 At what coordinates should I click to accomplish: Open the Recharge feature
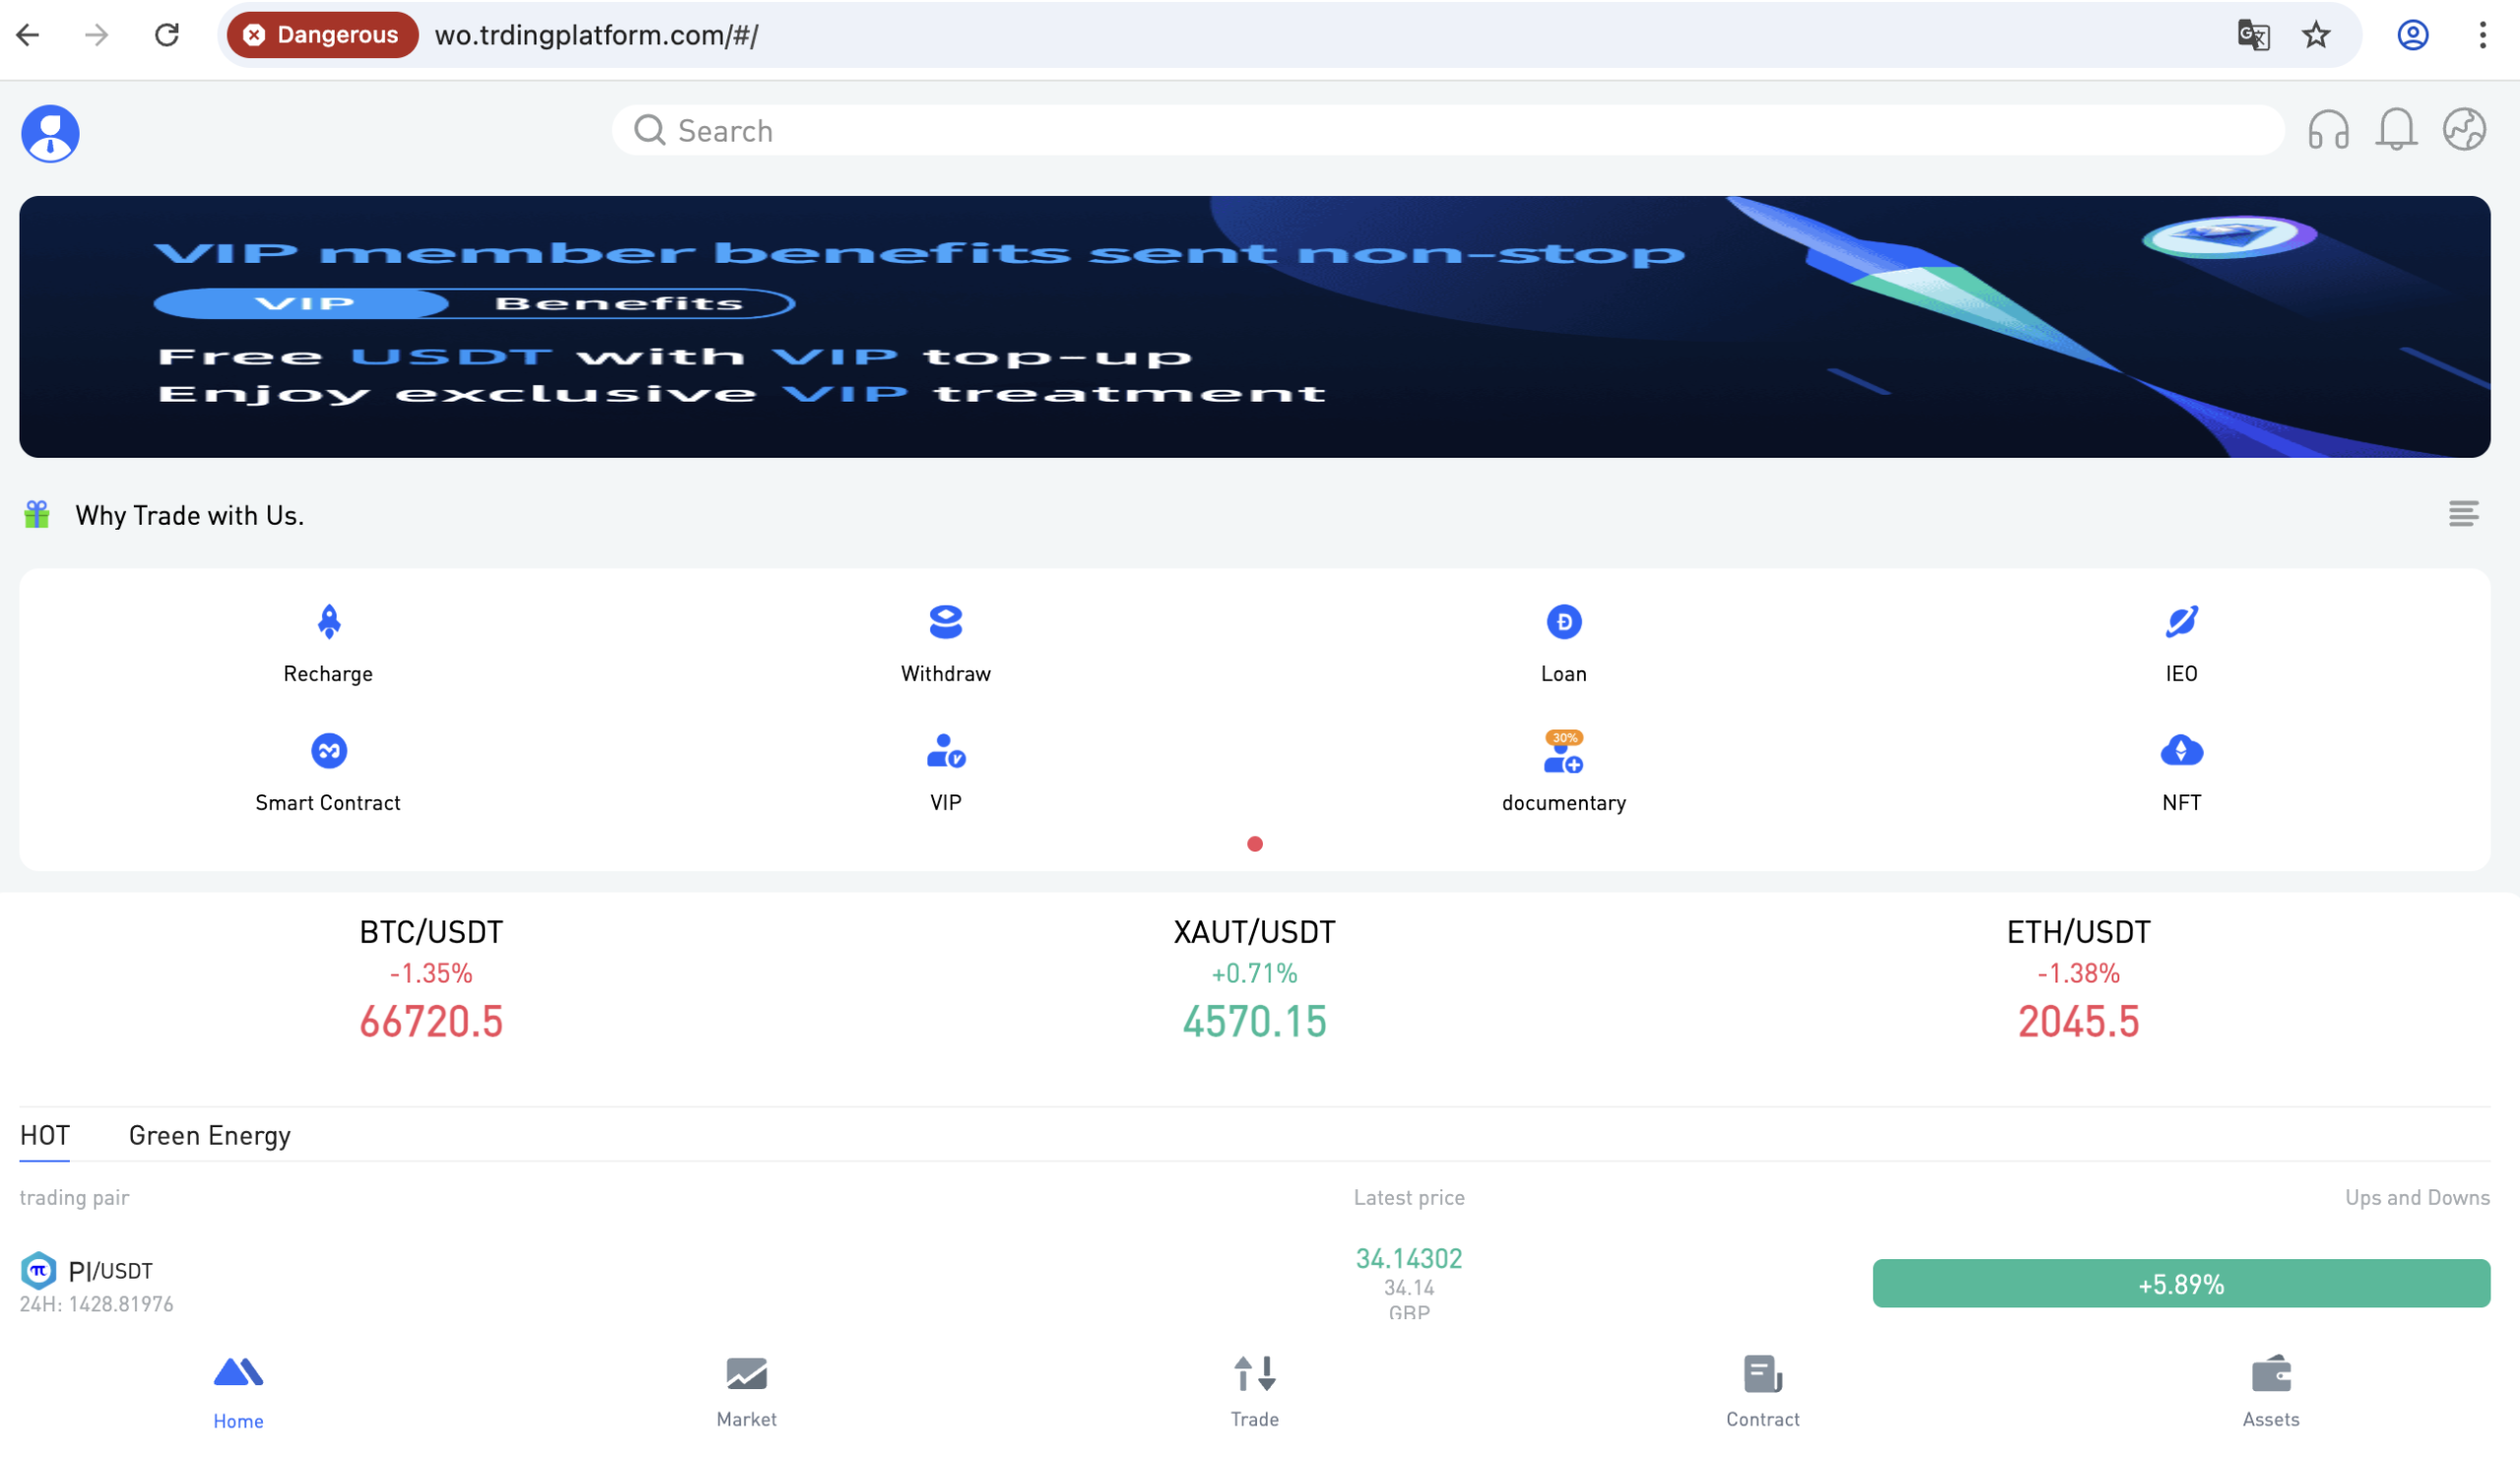coord(328,645)
